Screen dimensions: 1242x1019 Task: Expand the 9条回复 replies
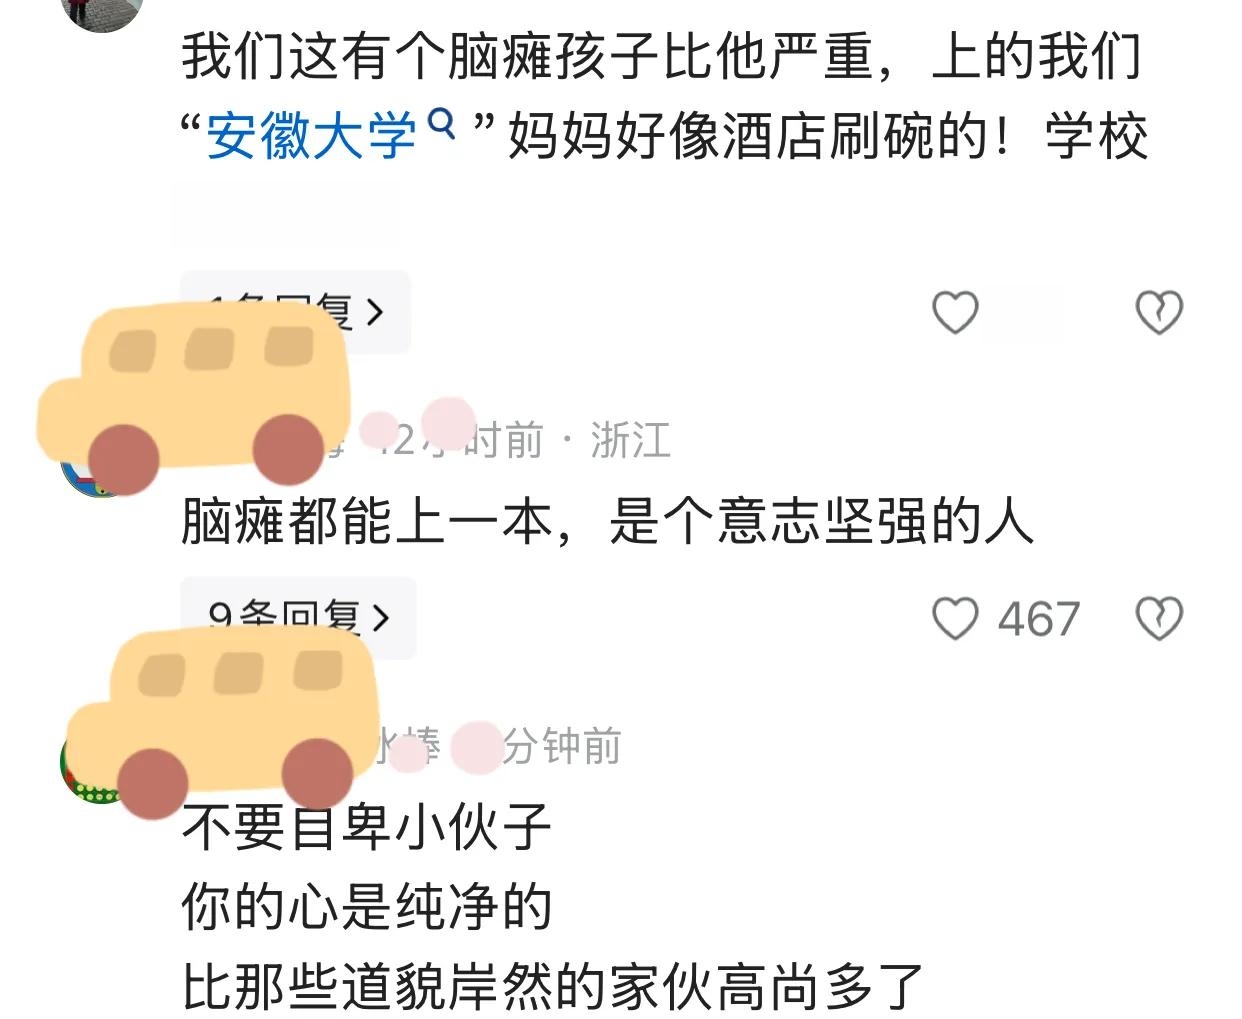point(297,617)
